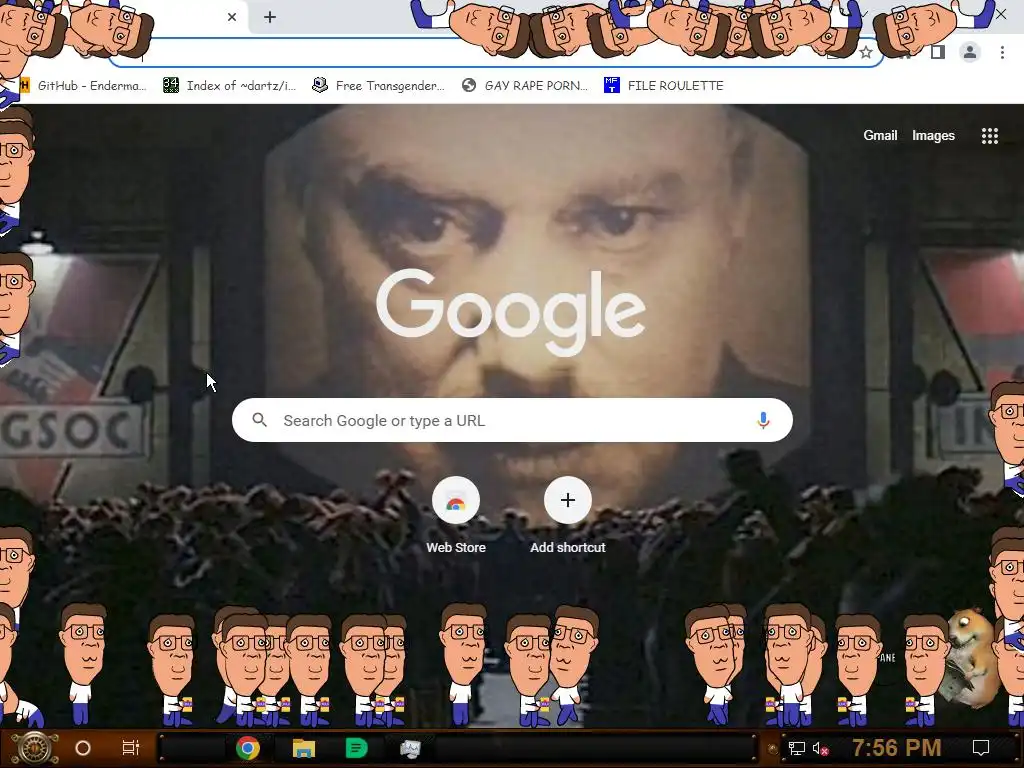The height and width of the screenshot is (768, 1024).
Task: Open a new tab with plus button
Action: (270, 17)
